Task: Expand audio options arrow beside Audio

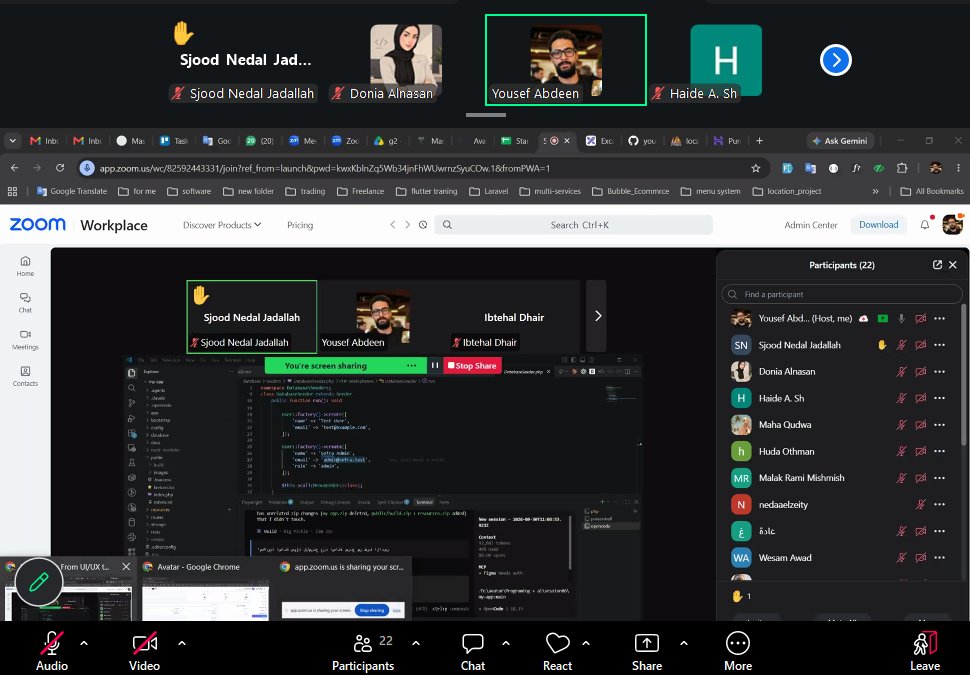Action: [x=84, y=643]
